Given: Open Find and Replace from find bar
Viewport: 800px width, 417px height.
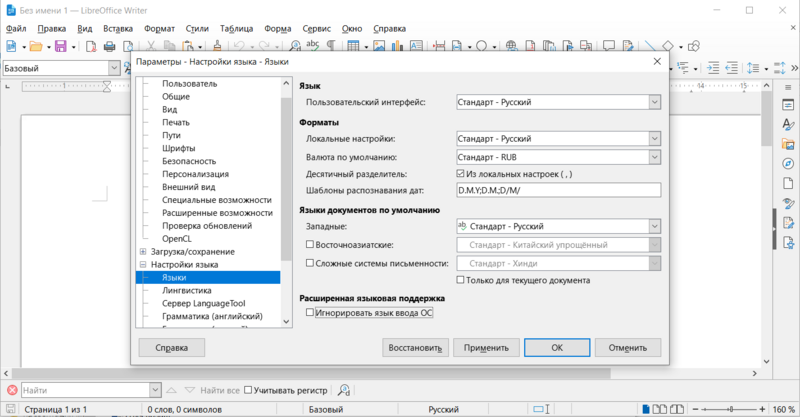Looking at the screenshot, I should (344, 390).
